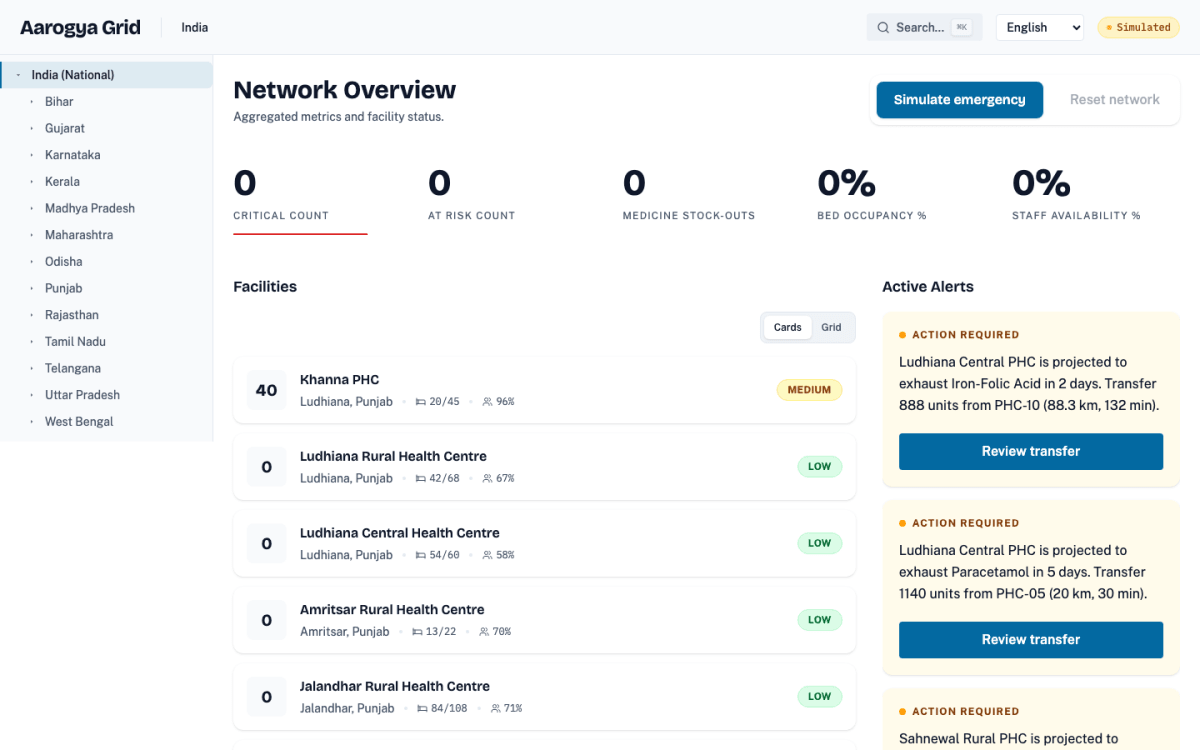Select Maharashtra in the region tree
The height and width of the screenshot is (750, 1200).
pos(106,235)
